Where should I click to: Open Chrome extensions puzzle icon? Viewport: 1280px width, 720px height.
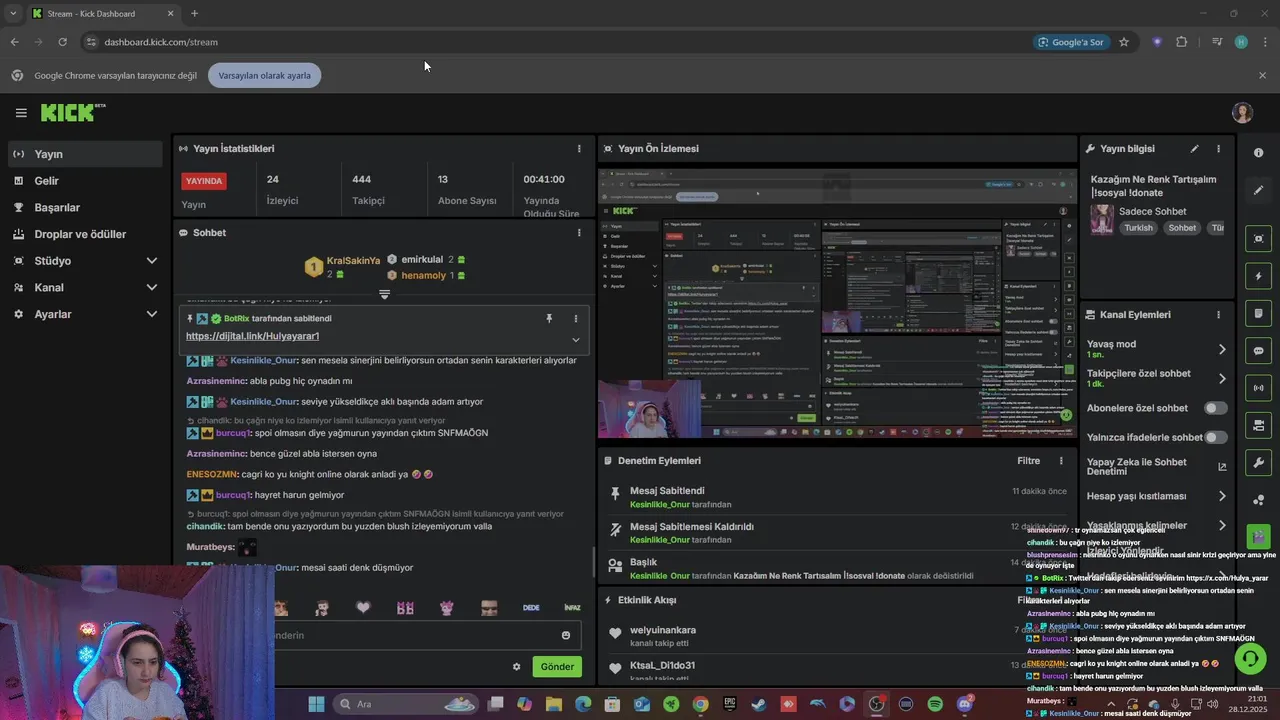1182,42
